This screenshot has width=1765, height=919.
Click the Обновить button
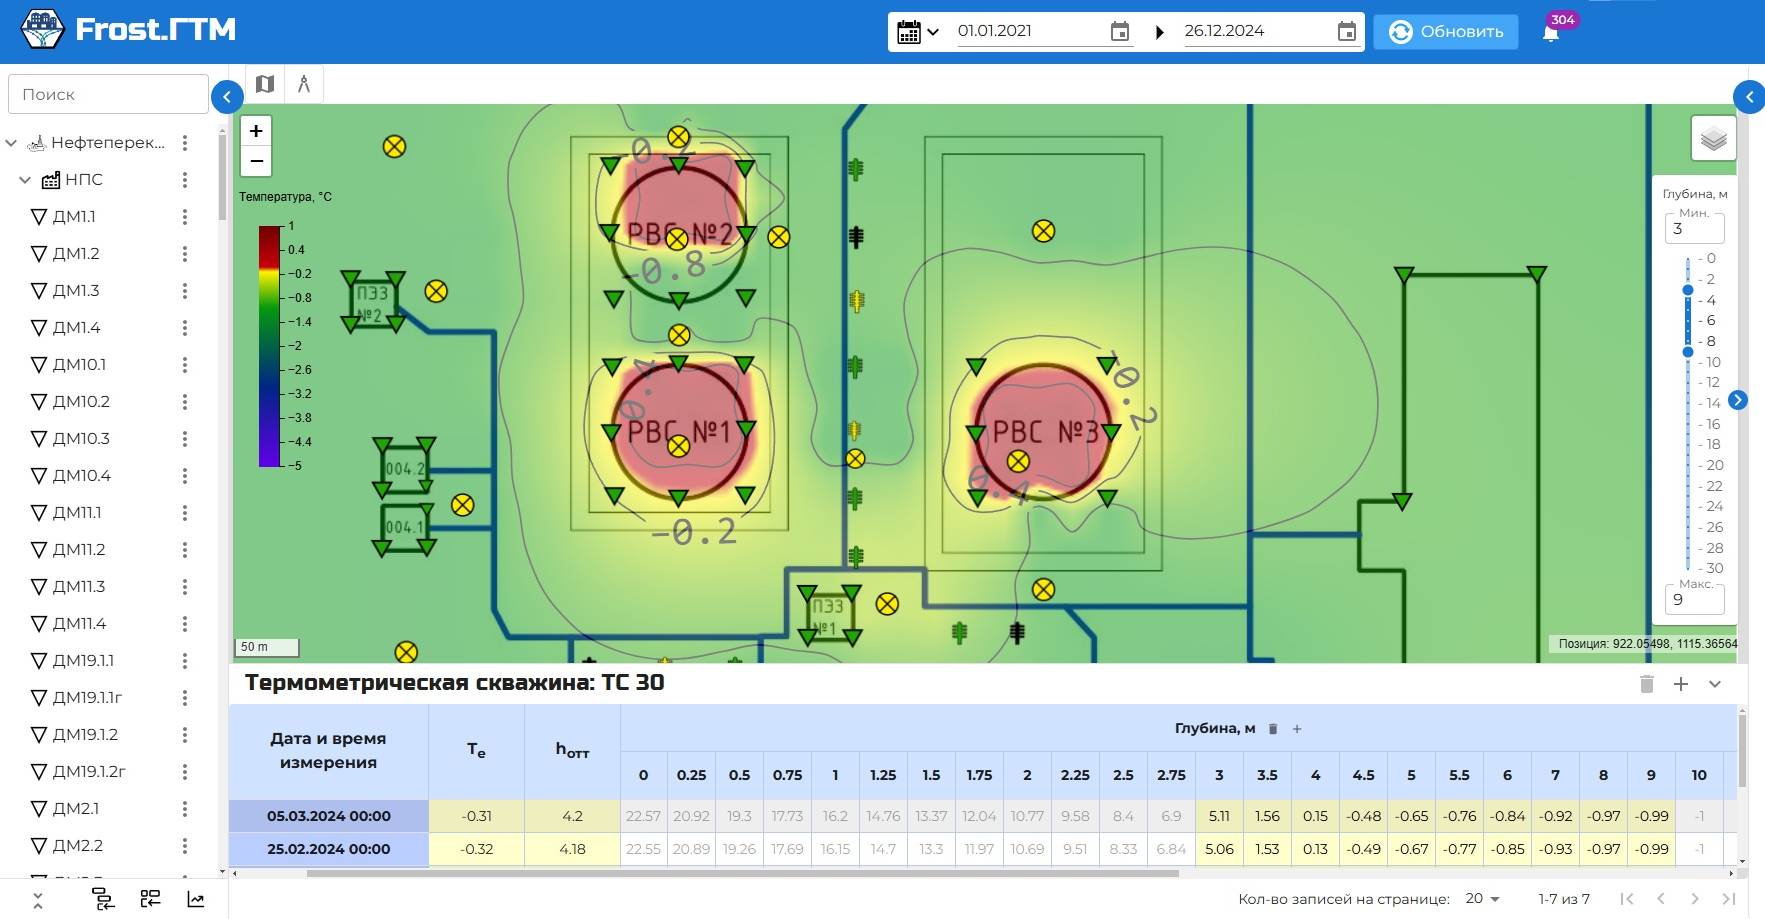click(x=1446, y=32)
